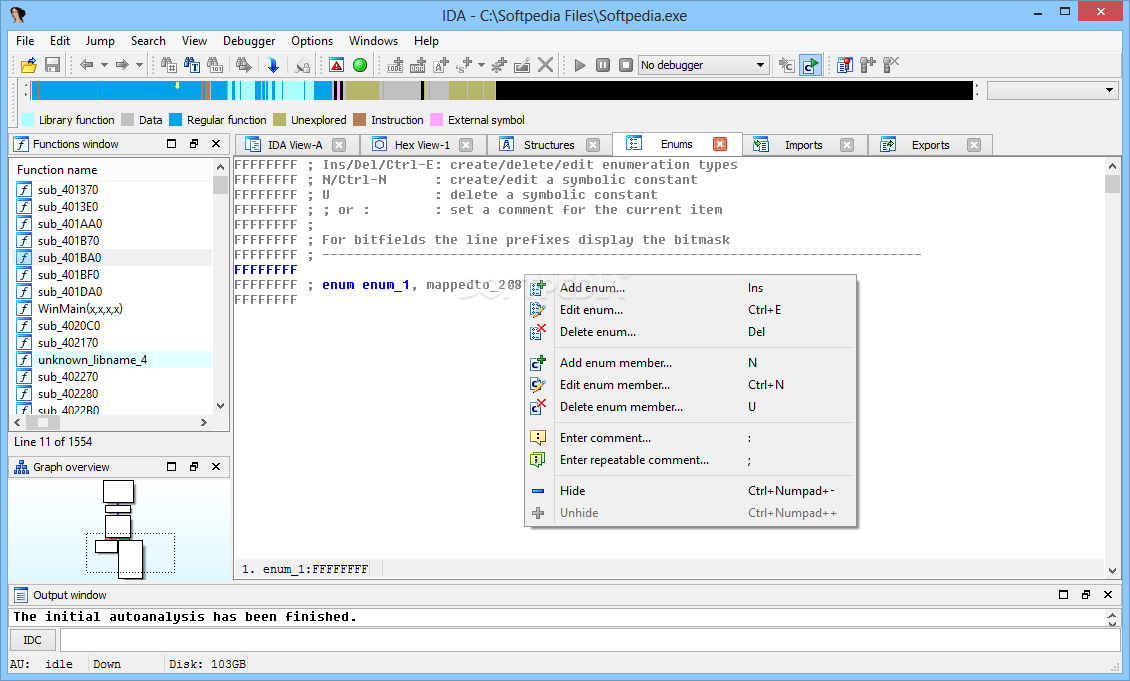The image size is (1130, 681).
Task: Click the IDC command input field
Action: point(589,640)
